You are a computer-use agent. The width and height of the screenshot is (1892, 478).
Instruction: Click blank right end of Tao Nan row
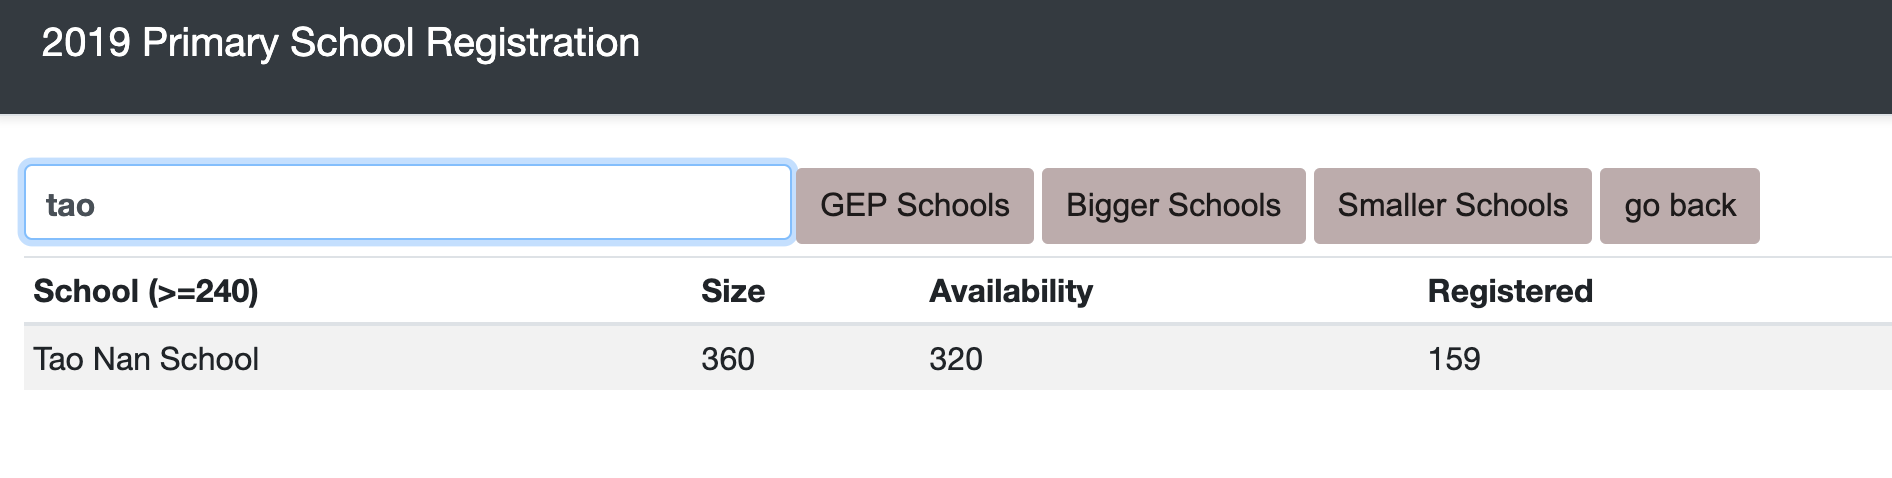click(x=1750, y=359)
